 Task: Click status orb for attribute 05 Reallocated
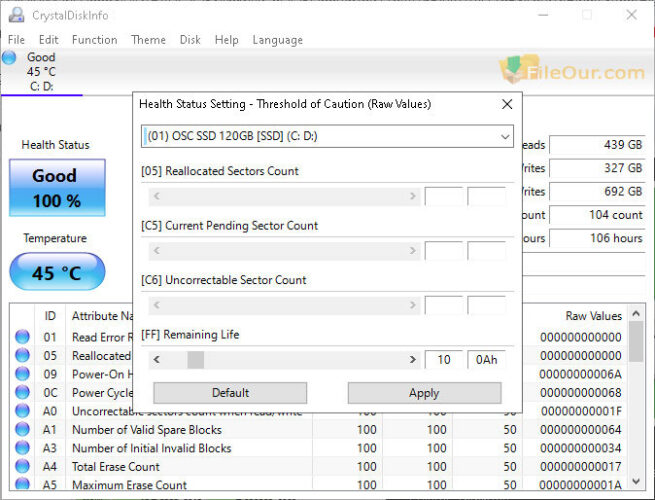(23, 355)
